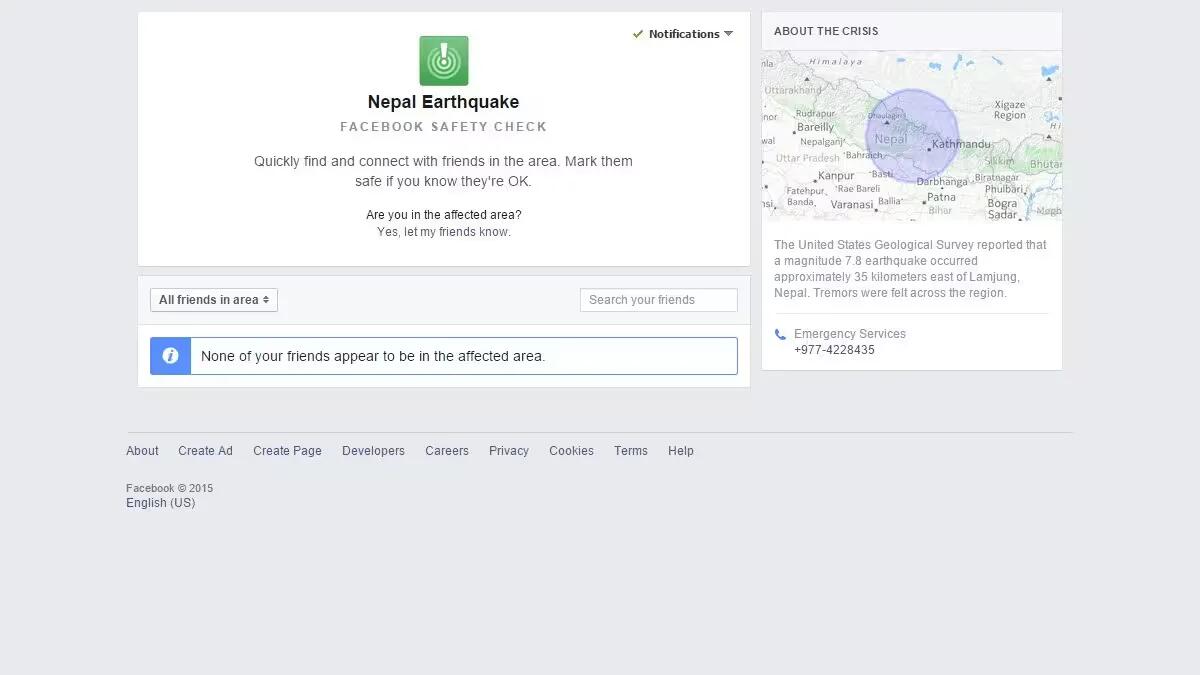Click the Are you in the affected area text

(x=444, y=215)
